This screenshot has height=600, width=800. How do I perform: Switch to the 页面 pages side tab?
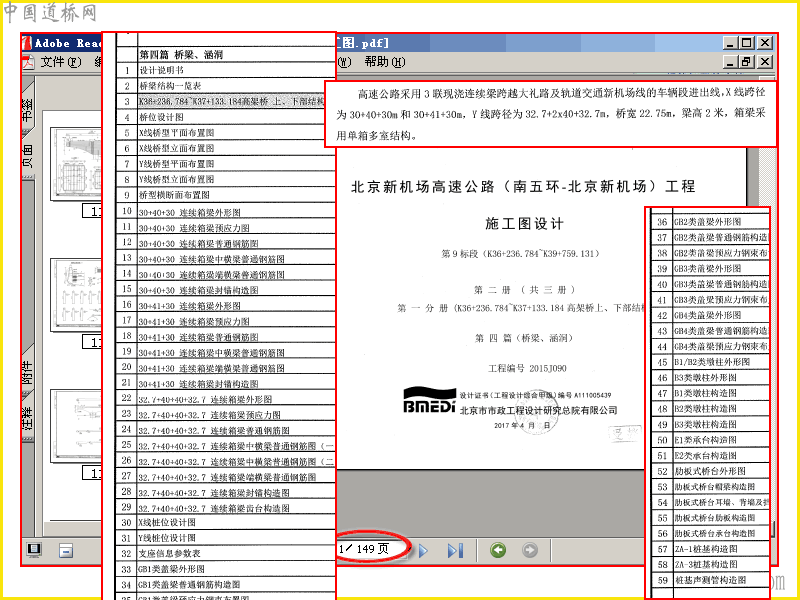(x=28, y=156)
